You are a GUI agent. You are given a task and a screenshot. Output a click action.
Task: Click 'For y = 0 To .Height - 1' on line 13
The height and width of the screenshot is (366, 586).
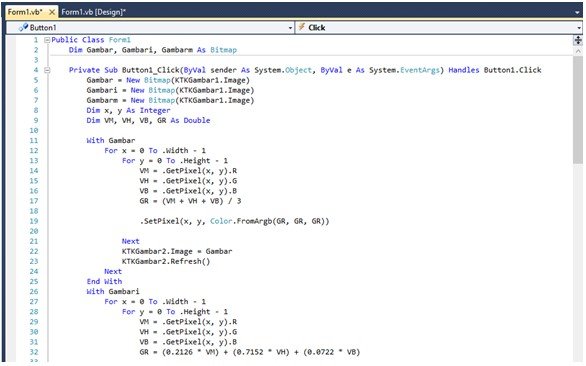tap(175, 161)
